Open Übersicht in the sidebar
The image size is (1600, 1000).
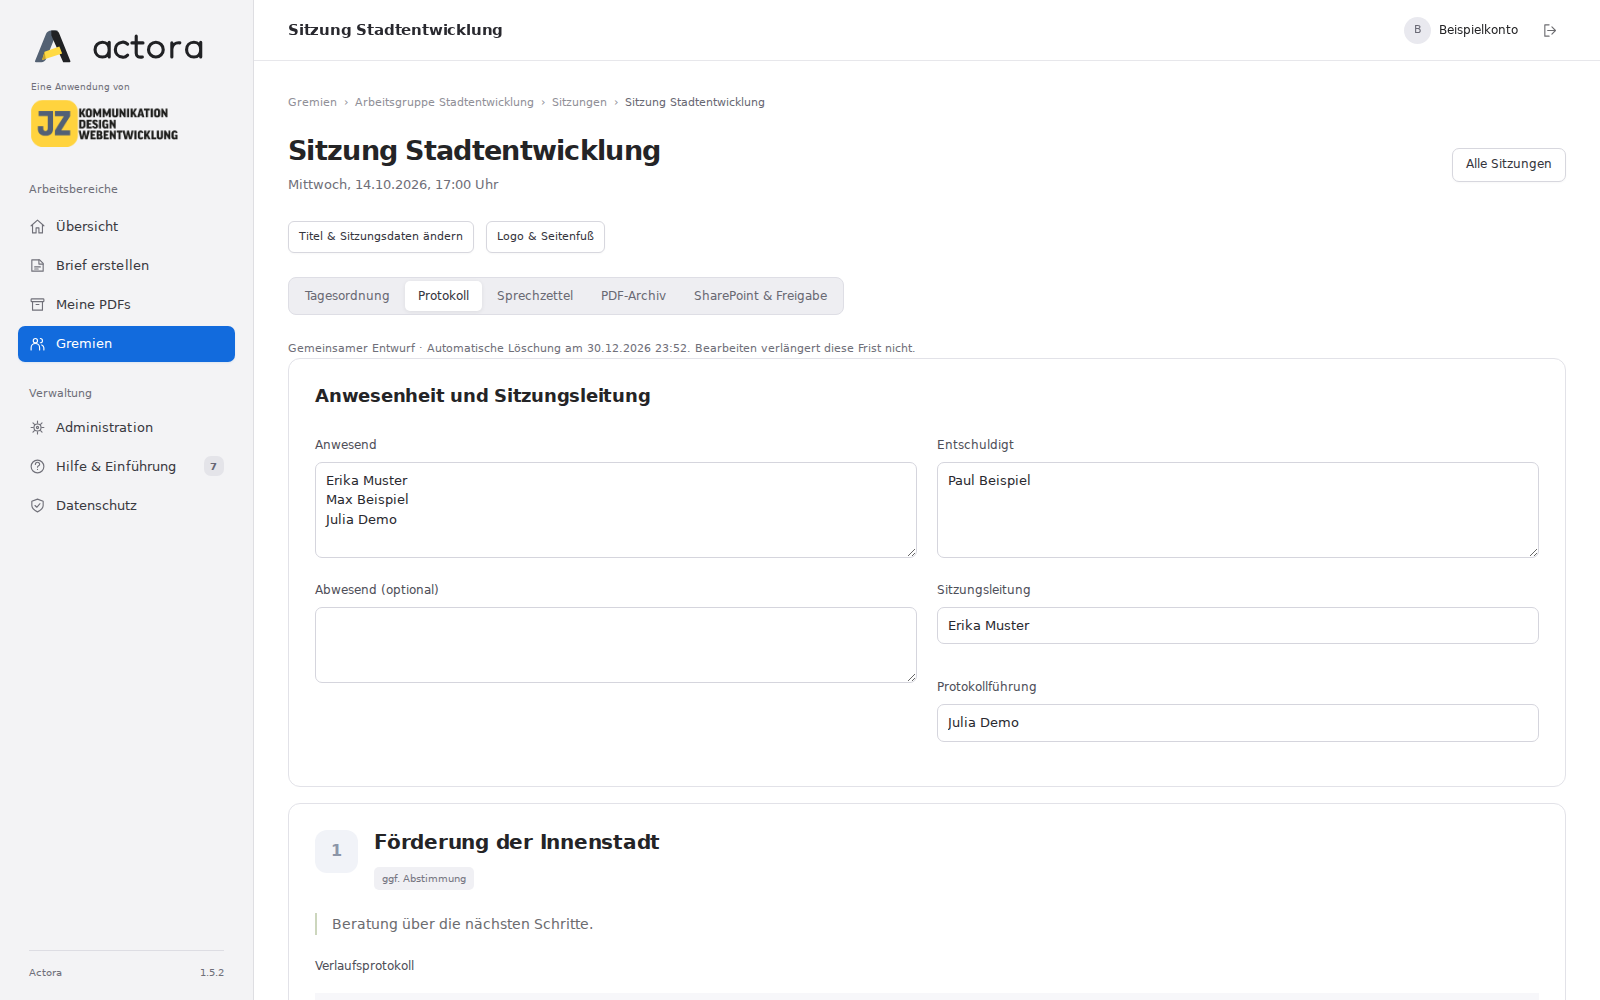[126, 227]
